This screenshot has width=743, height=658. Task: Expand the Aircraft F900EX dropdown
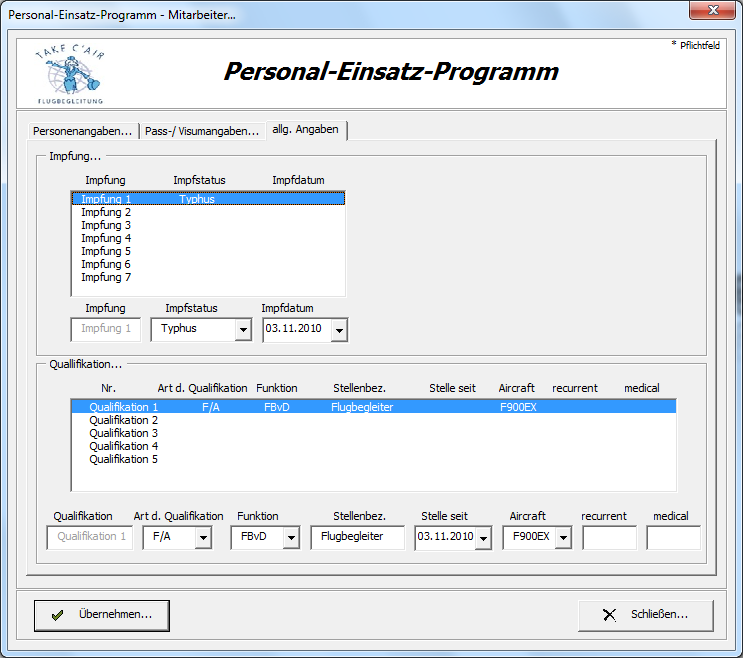point(562,538)
